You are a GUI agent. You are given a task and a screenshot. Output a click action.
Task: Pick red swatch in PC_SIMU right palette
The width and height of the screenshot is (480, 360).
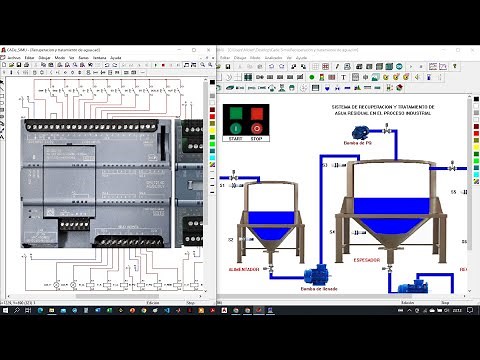(x=476, y=133)
